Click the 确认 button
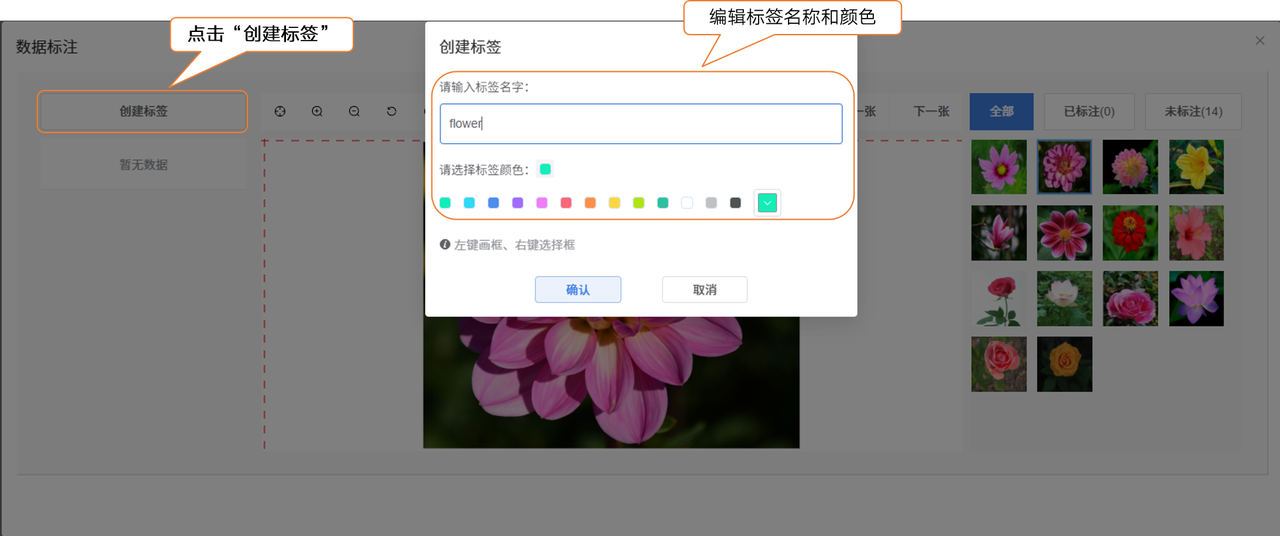 pos(578,290)
